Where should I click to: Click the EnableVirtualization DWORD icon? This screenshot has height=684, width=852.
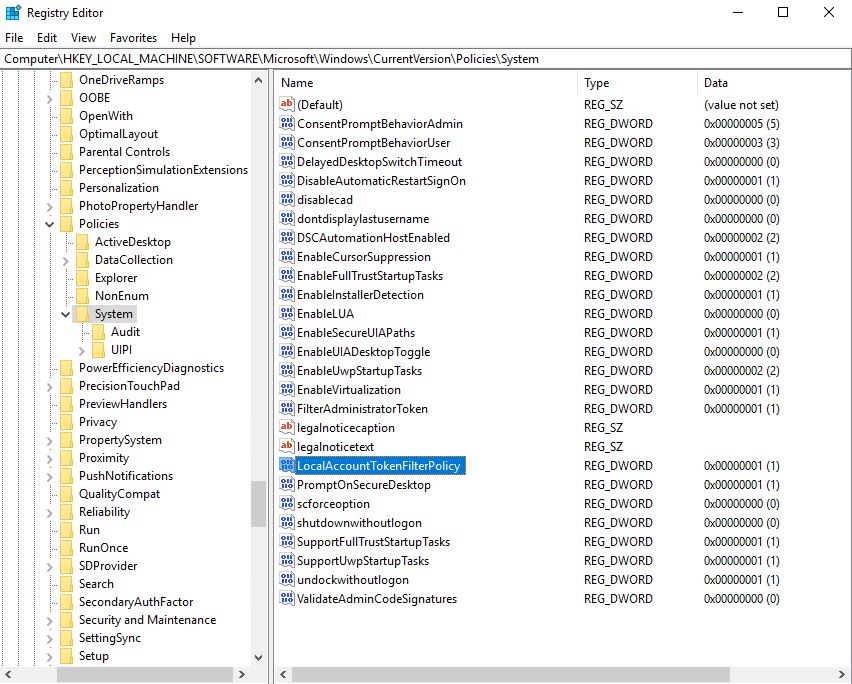coord(286,390)
